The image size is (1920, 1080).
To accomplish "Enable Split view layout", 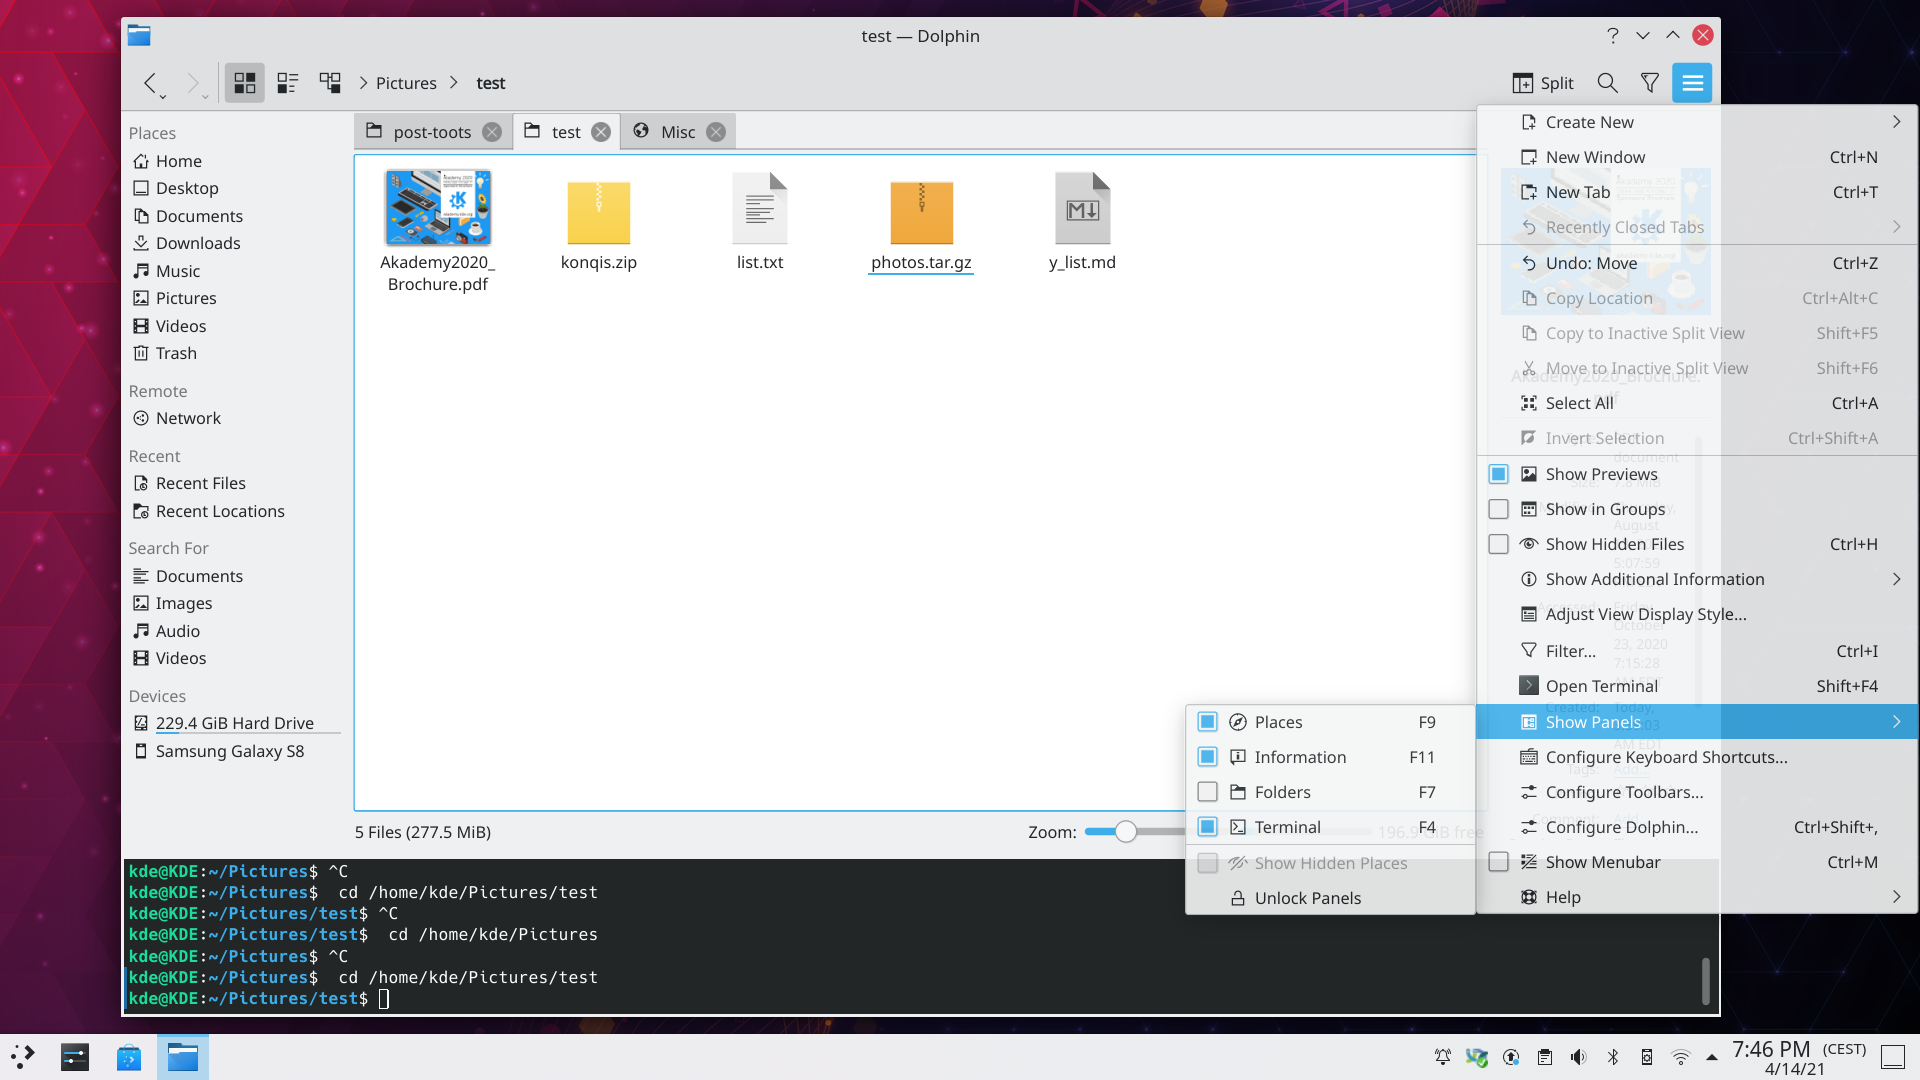I will (1542, 83).
